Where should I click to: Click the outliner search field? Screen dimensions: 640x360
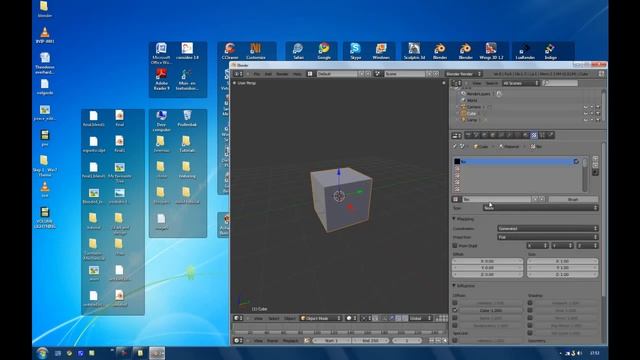click(560, 83)
